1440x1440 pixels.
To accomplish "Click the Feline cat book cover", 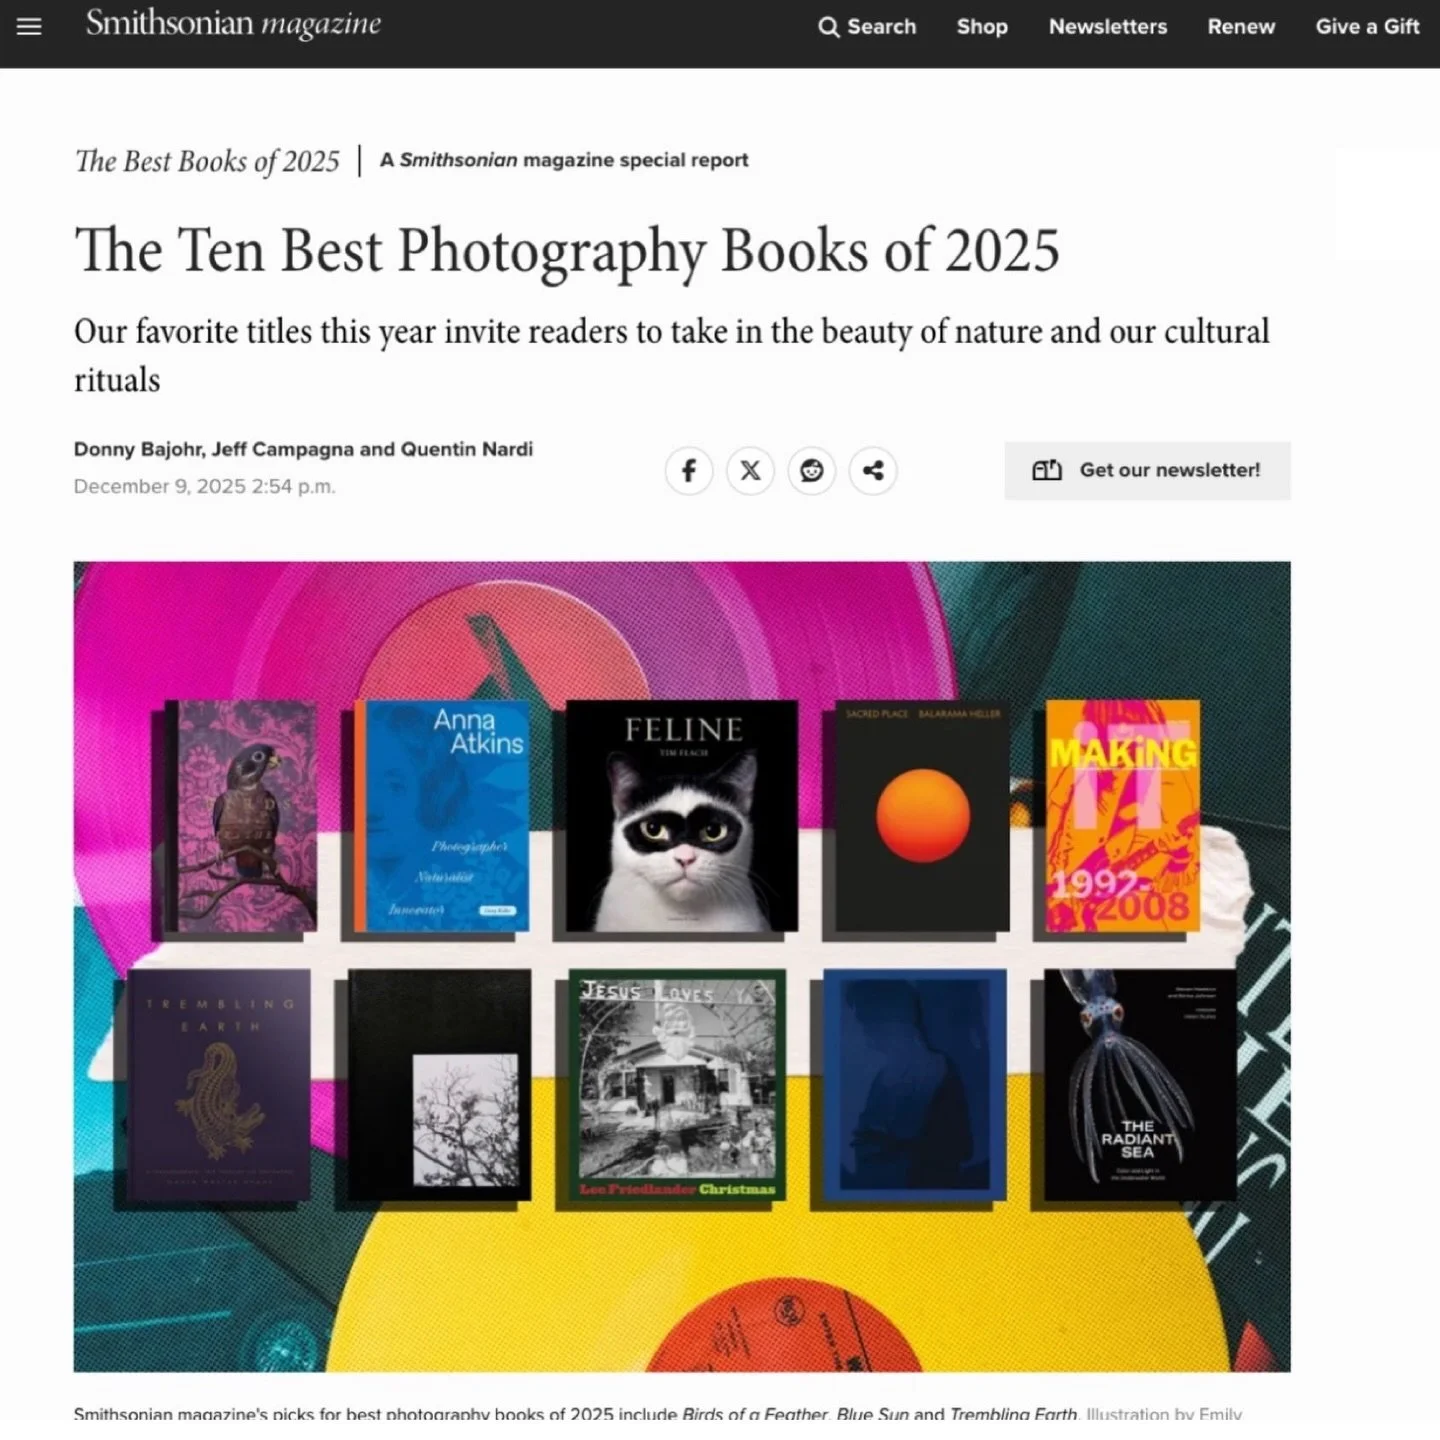I will [682, 816].
